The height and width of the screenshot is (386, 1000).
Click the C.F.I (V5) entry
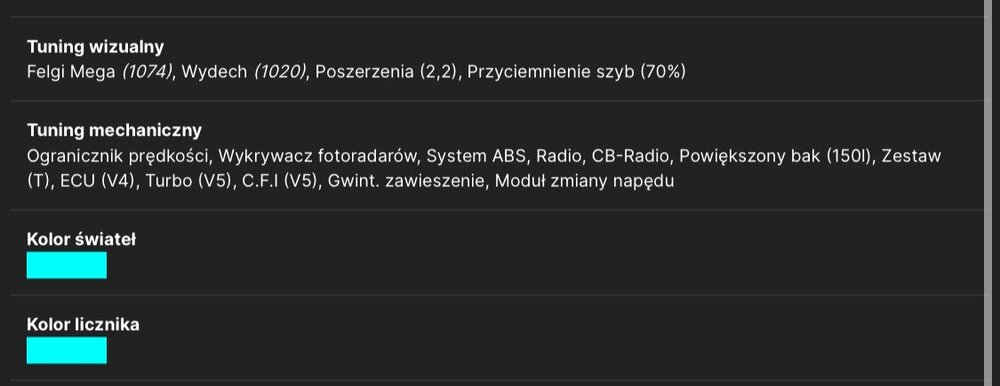pos(279,181)
